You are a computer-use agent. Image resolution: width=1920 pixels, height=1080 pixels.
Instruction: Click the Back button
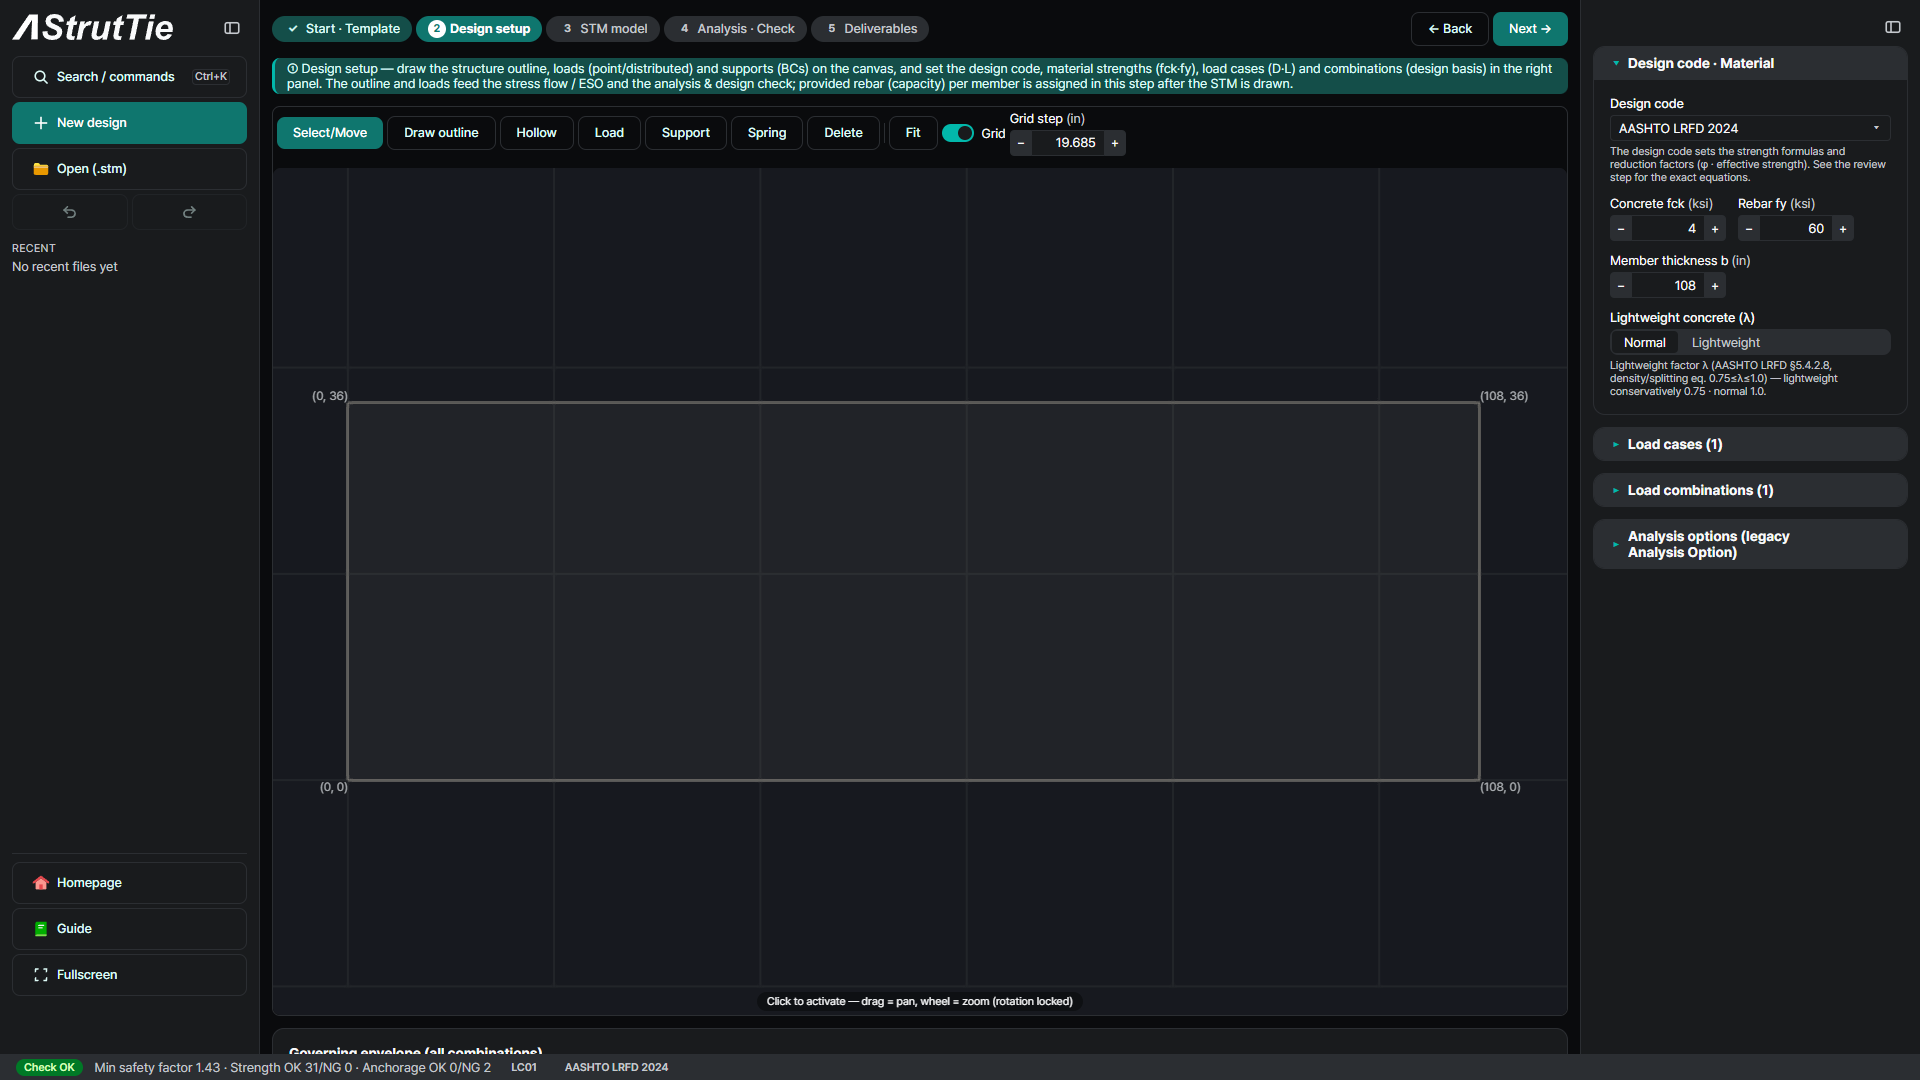coord(1449,29)
